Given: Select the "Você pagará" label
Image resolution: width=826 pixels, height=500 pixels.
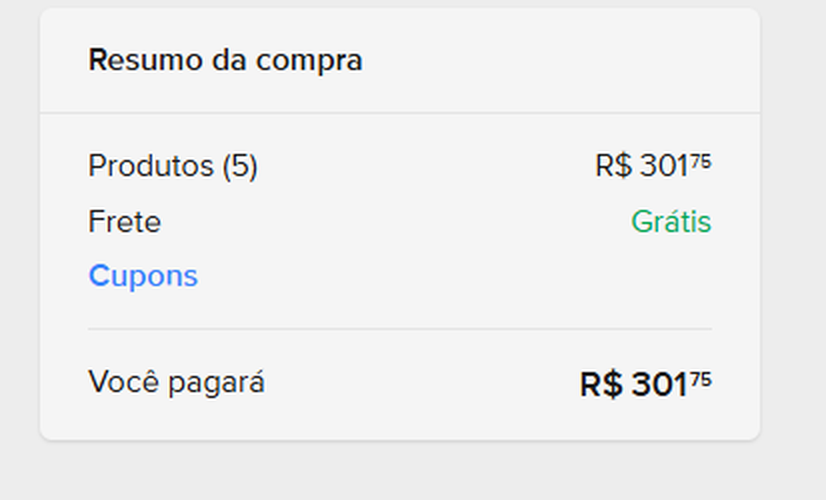Looking at the screenshot, I should (x=176, y=381).
